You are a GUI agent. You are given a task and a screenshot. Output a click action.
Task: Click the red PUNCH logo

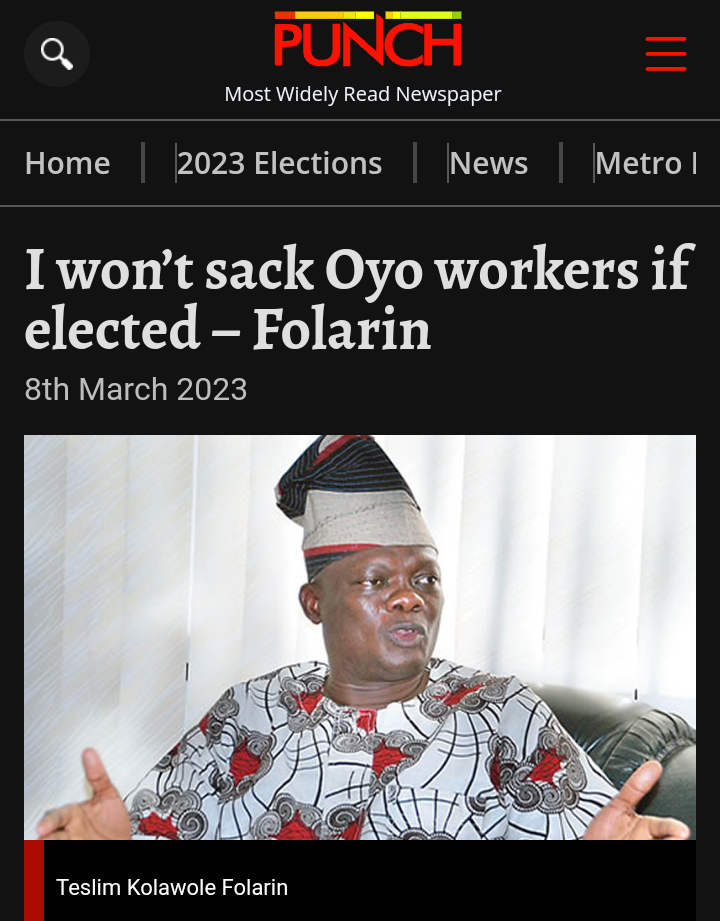click(x=368, y=43)
